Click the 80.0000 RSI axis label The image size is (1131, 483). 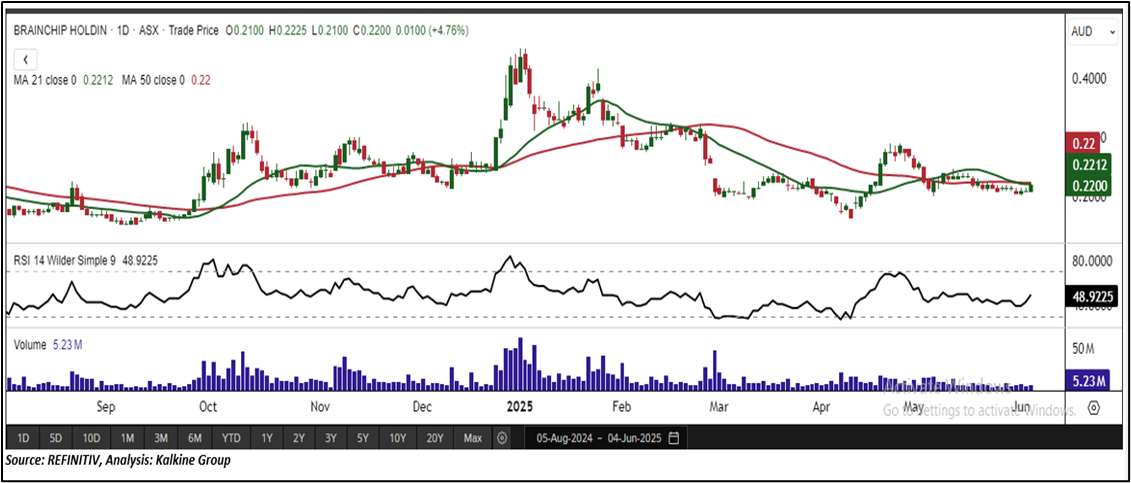pos(1091,260)
